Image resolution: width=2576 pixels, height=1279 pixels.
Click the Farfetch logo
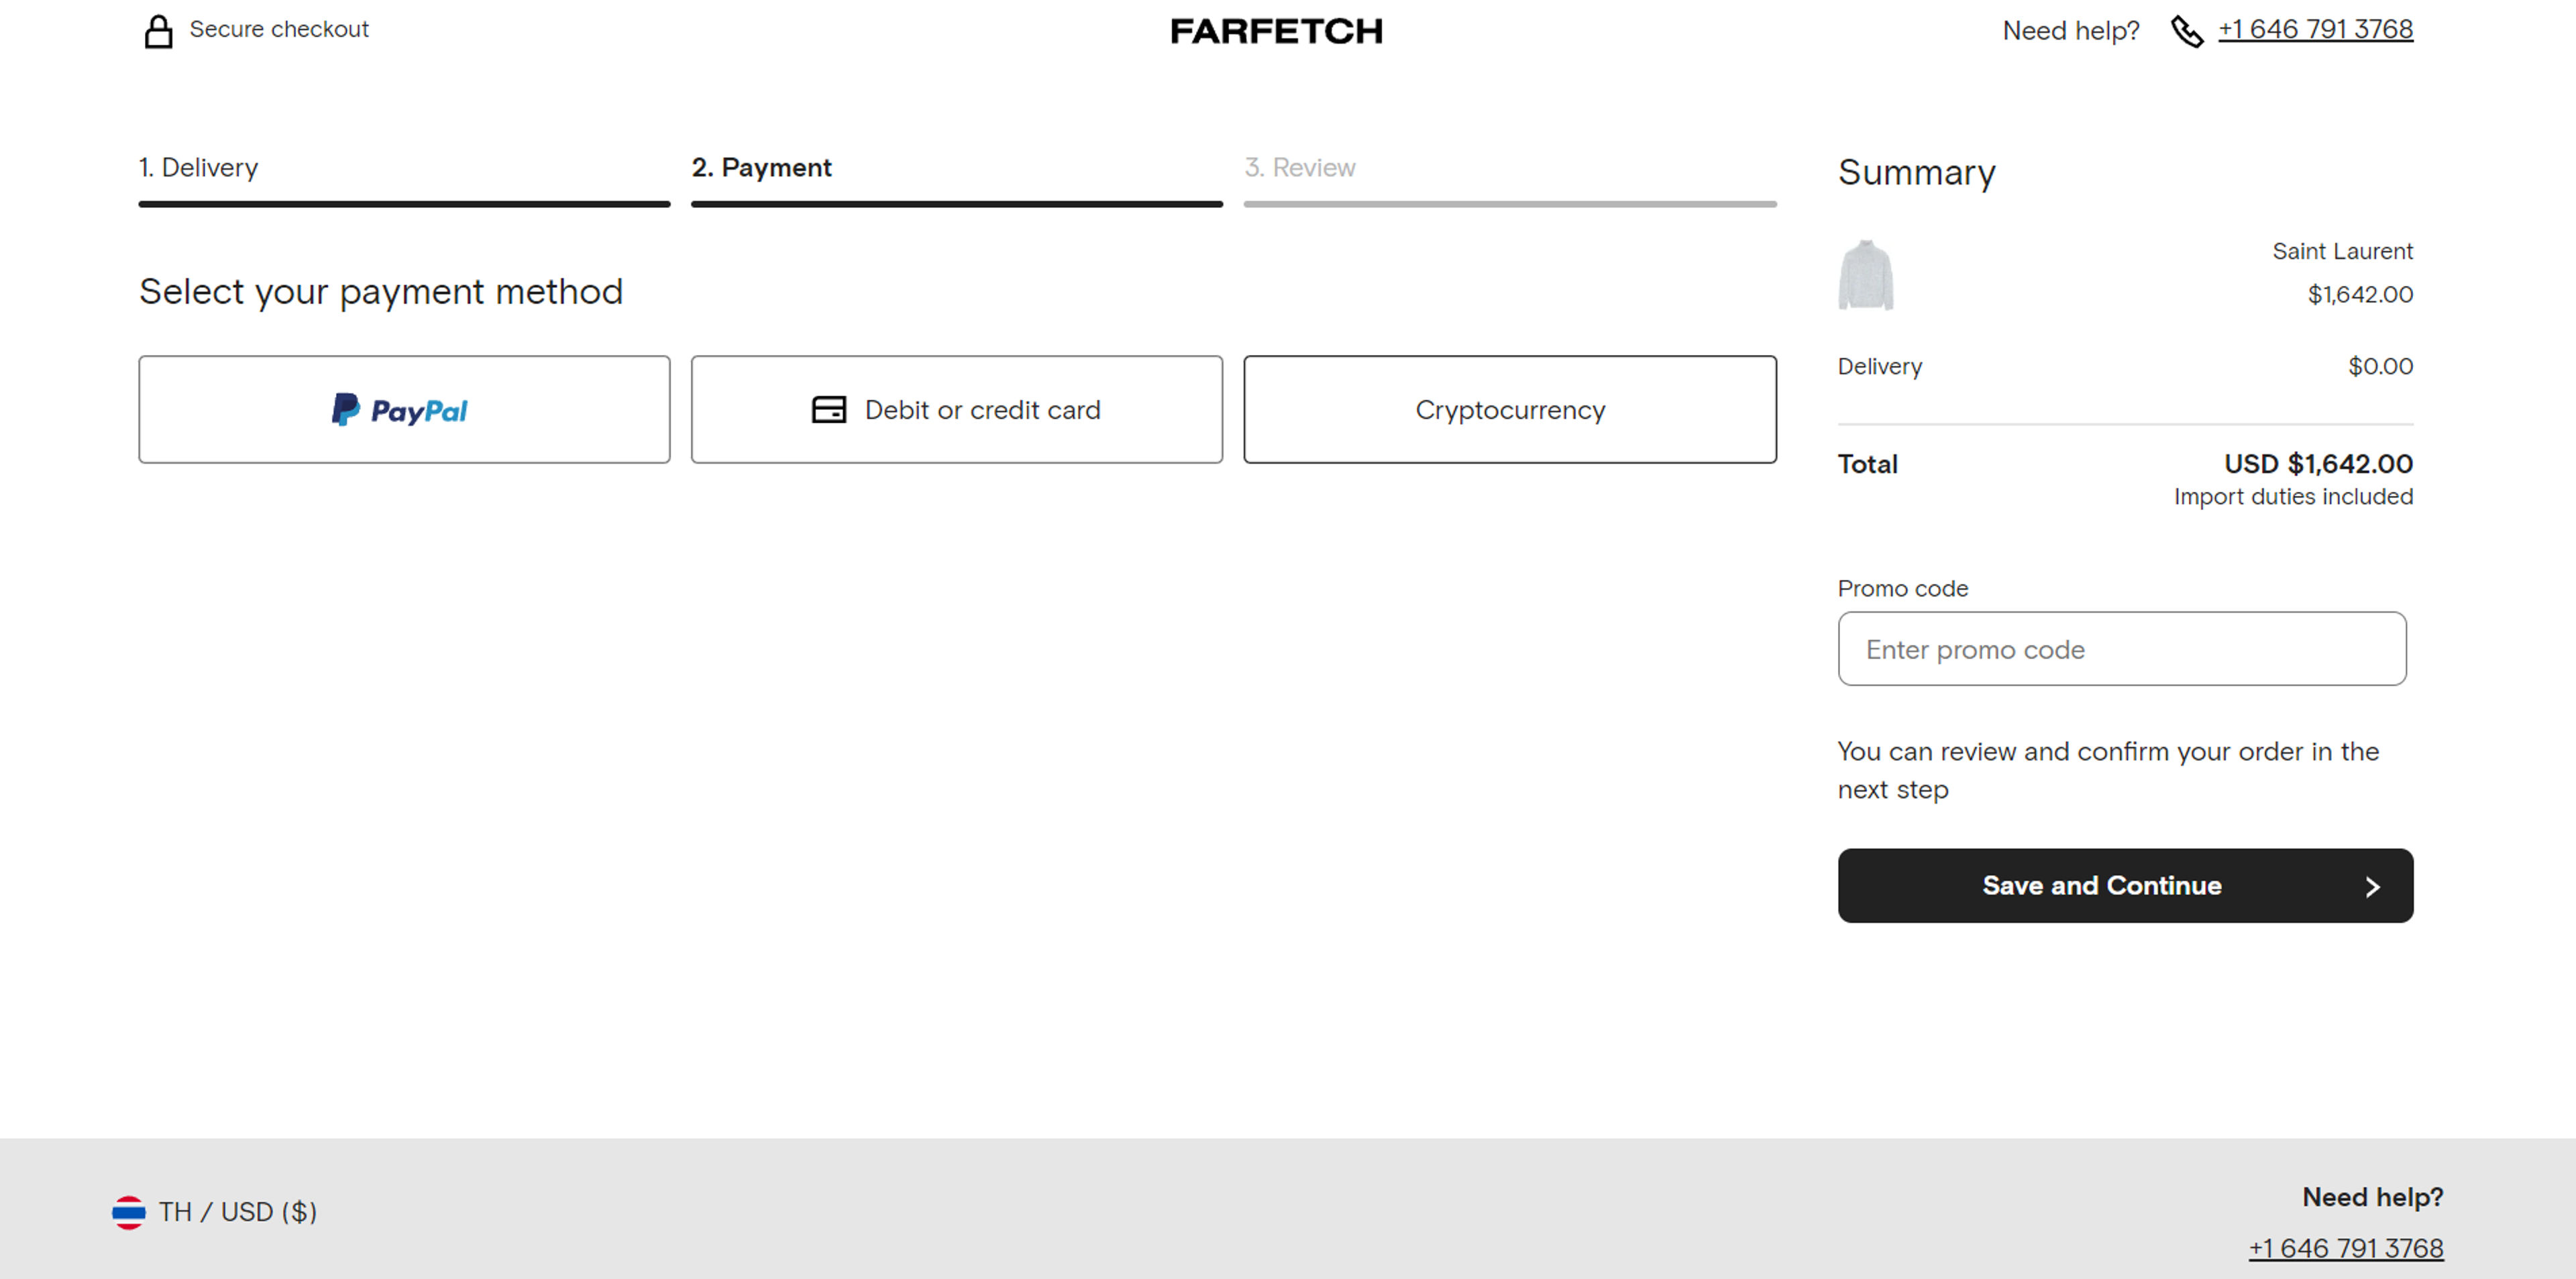pos(1276,31)
